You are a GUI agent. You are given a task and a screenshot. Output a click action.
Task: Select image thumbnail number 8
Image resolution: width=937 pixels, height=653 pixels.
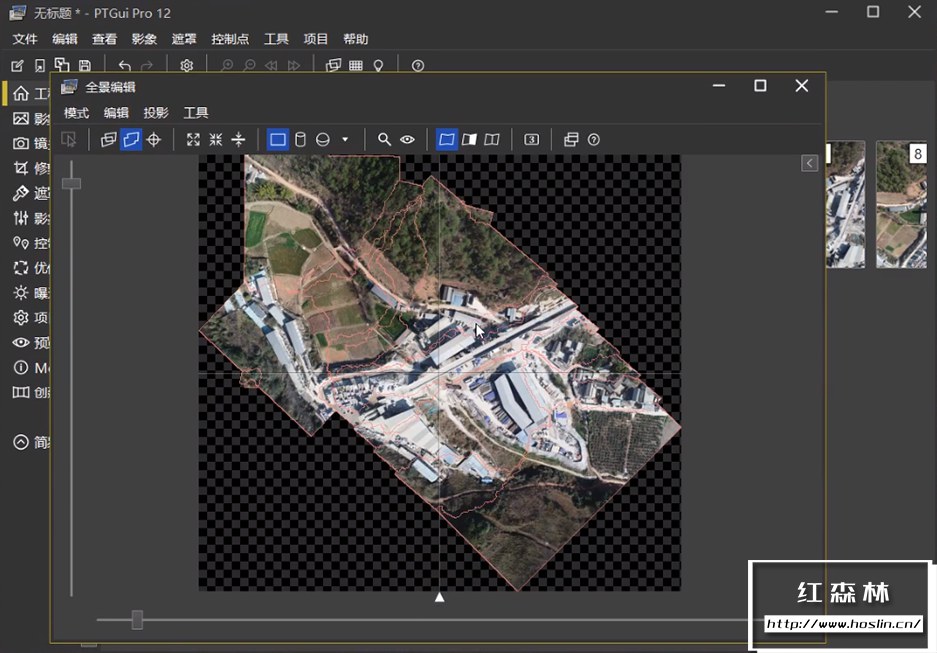[x=900, y=204]
